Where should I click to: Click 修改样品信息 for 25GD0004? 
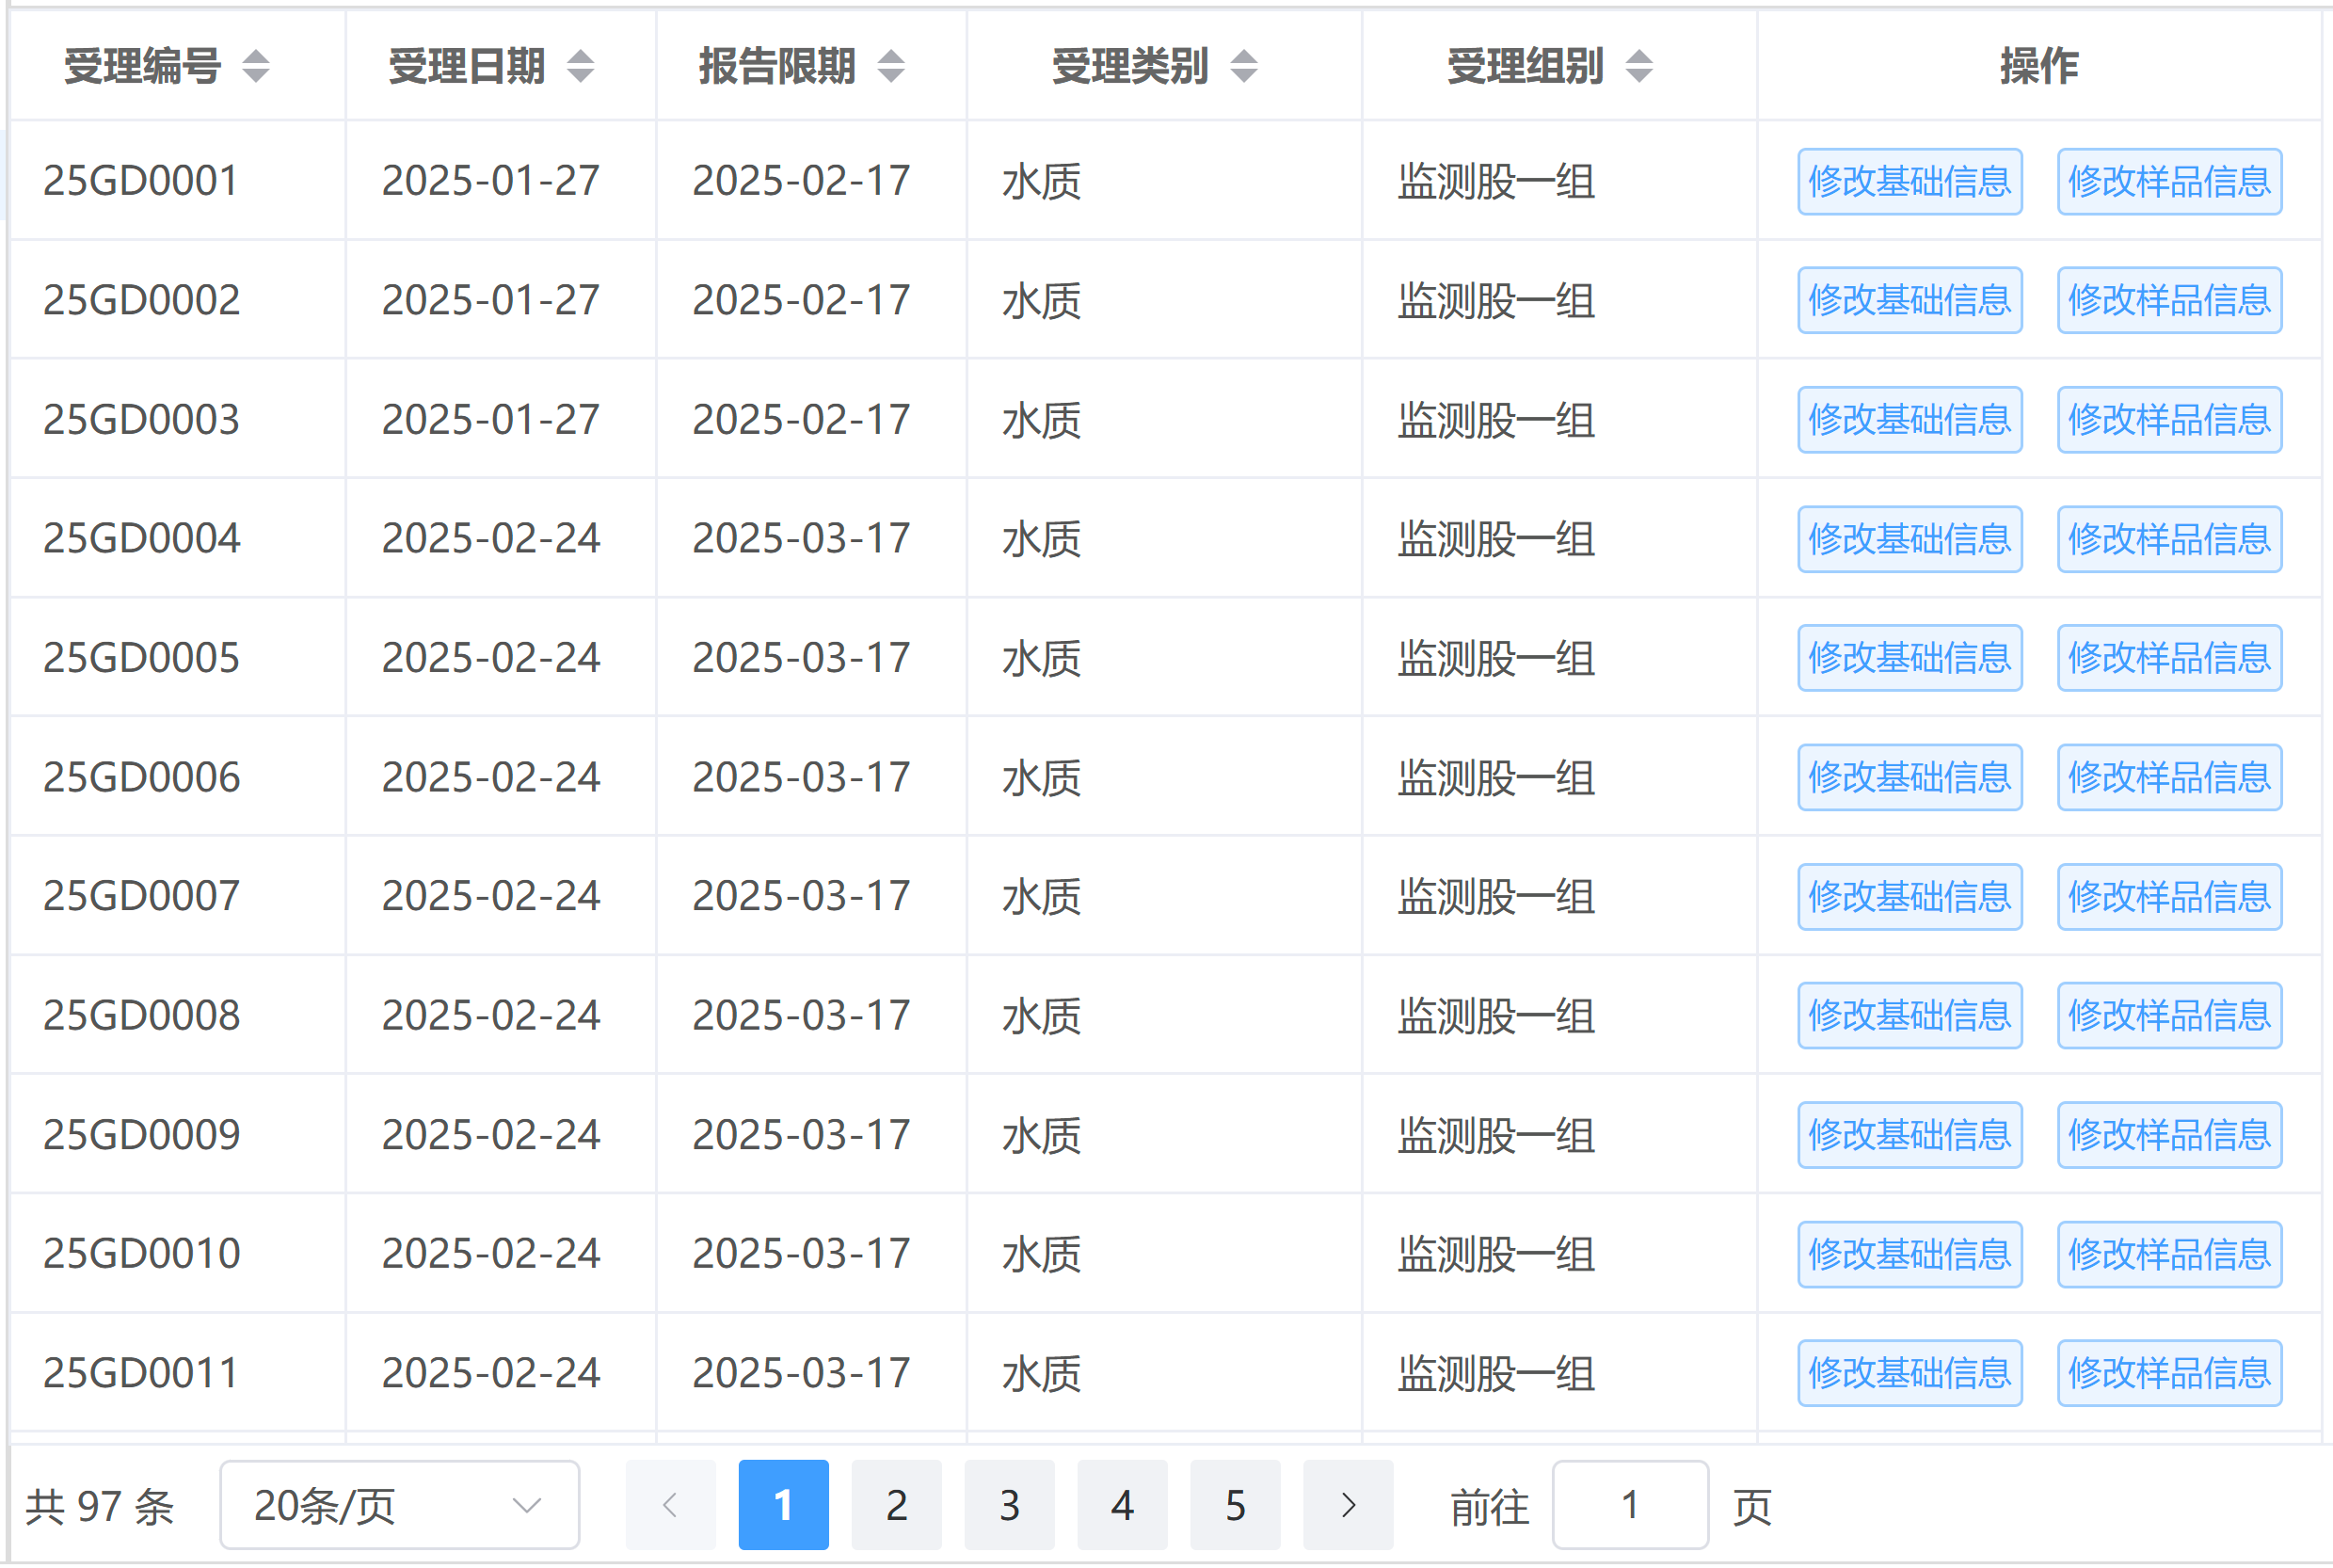tap(2169, 539)
